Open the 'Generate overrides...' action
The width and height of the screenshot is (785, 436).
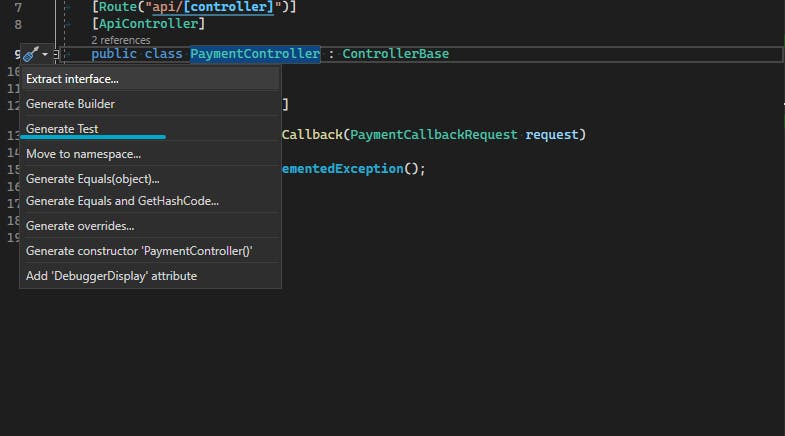pos(80,226)
